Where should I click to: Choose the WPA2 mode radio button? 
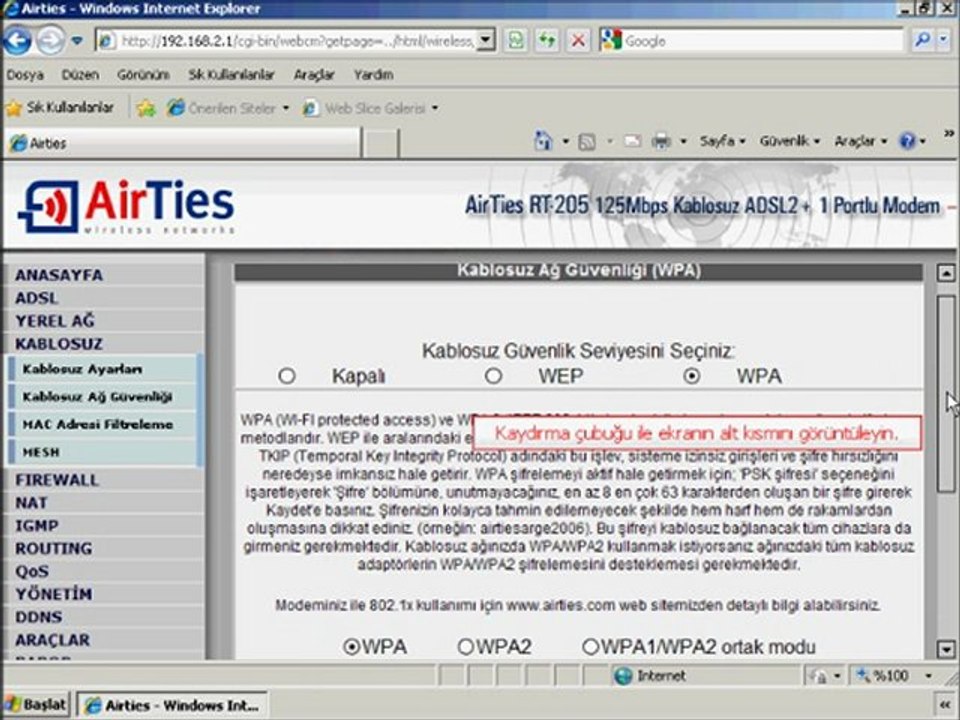point(466,647)
